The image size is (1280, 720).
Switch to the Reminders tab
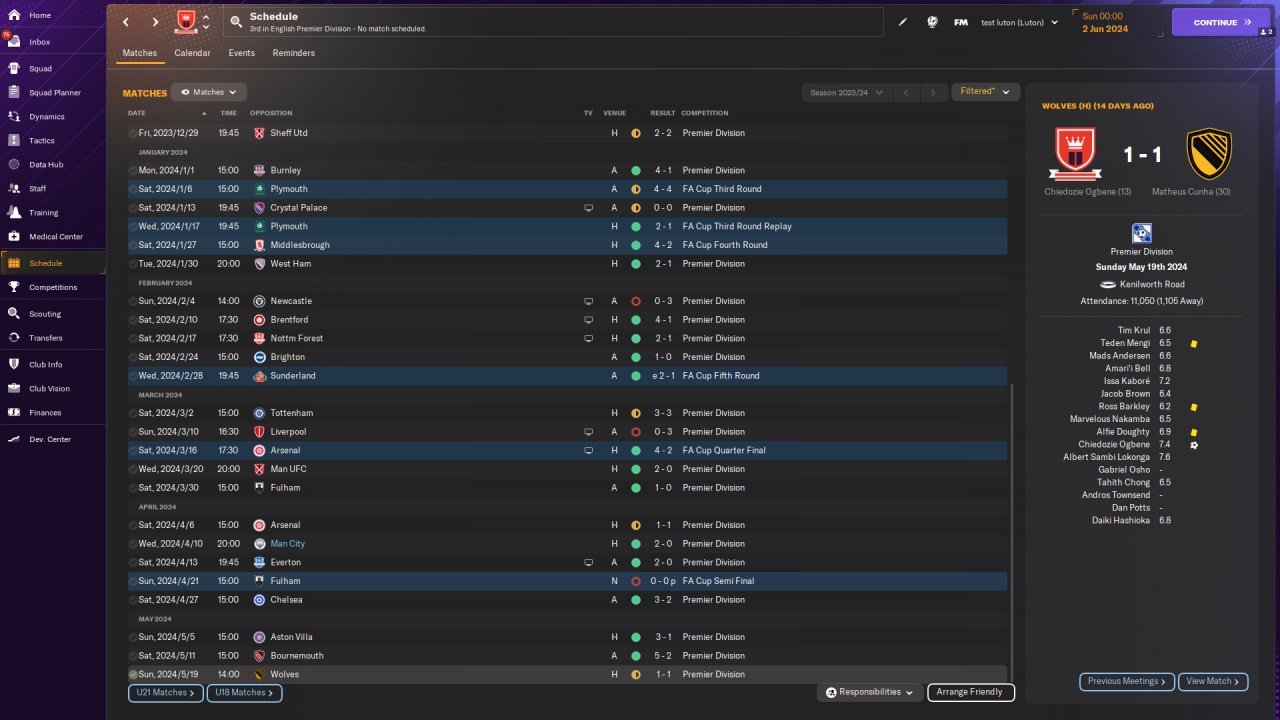293,53
